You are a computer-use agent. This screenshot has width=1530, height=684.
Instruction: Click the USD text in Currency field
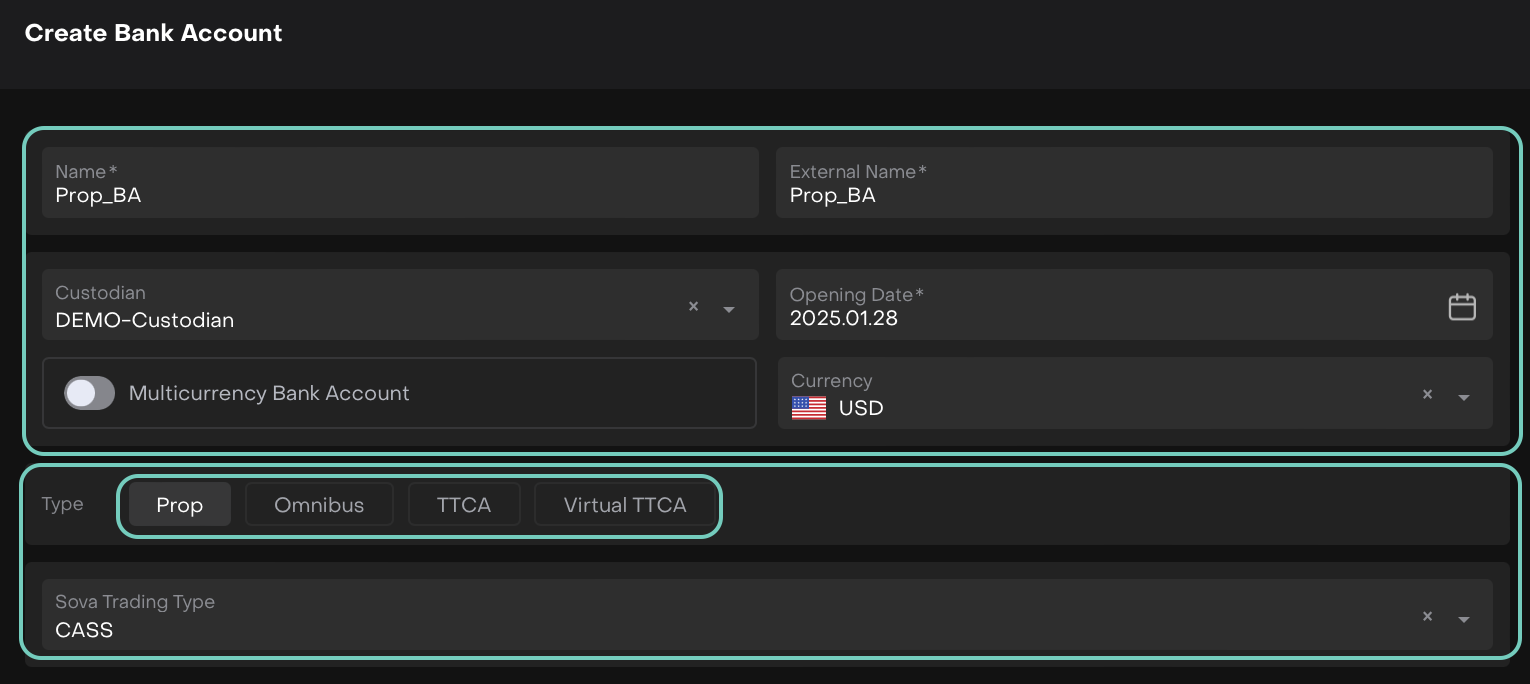pyautogui.click(x=861, y=408)
